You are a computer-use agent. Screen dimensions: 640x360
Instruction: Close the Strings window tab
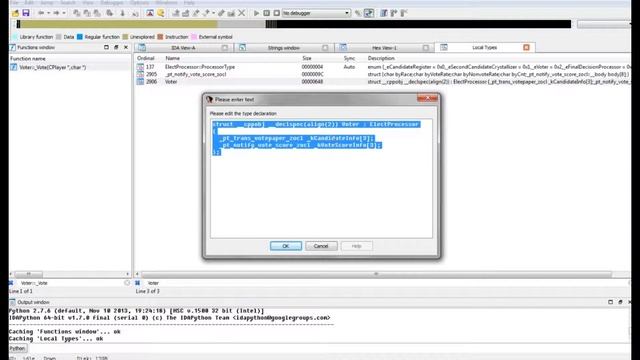coord(325,48)
